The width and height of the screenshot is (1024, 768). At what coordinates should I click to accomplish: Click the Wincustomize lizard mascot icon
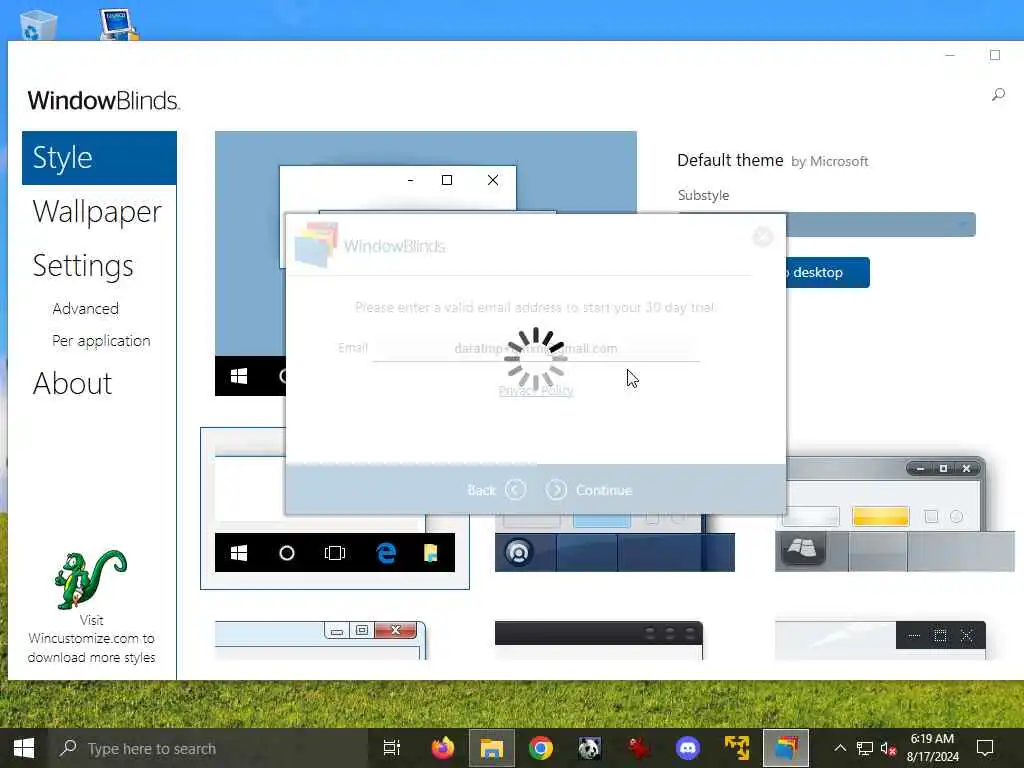click(91, 579)
